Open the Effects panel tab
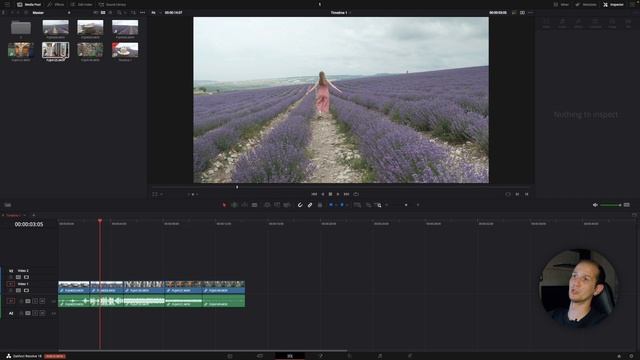 (x=56, y=4)
